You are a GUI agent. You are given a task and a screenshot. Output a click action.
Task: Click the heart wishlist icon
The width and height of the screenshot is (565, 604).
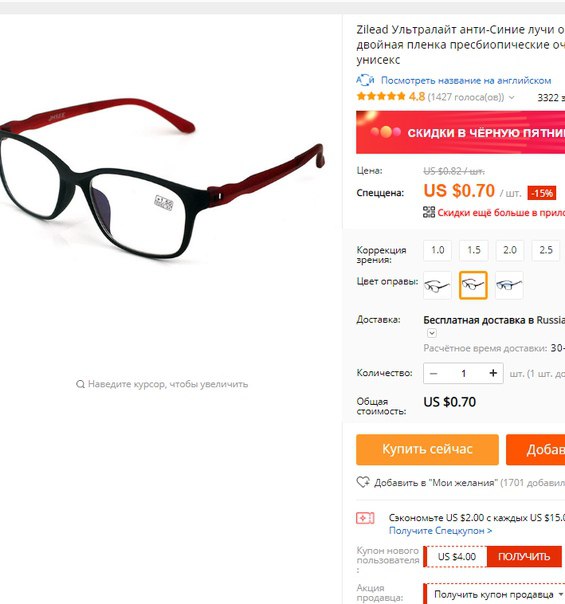(363, 482)
